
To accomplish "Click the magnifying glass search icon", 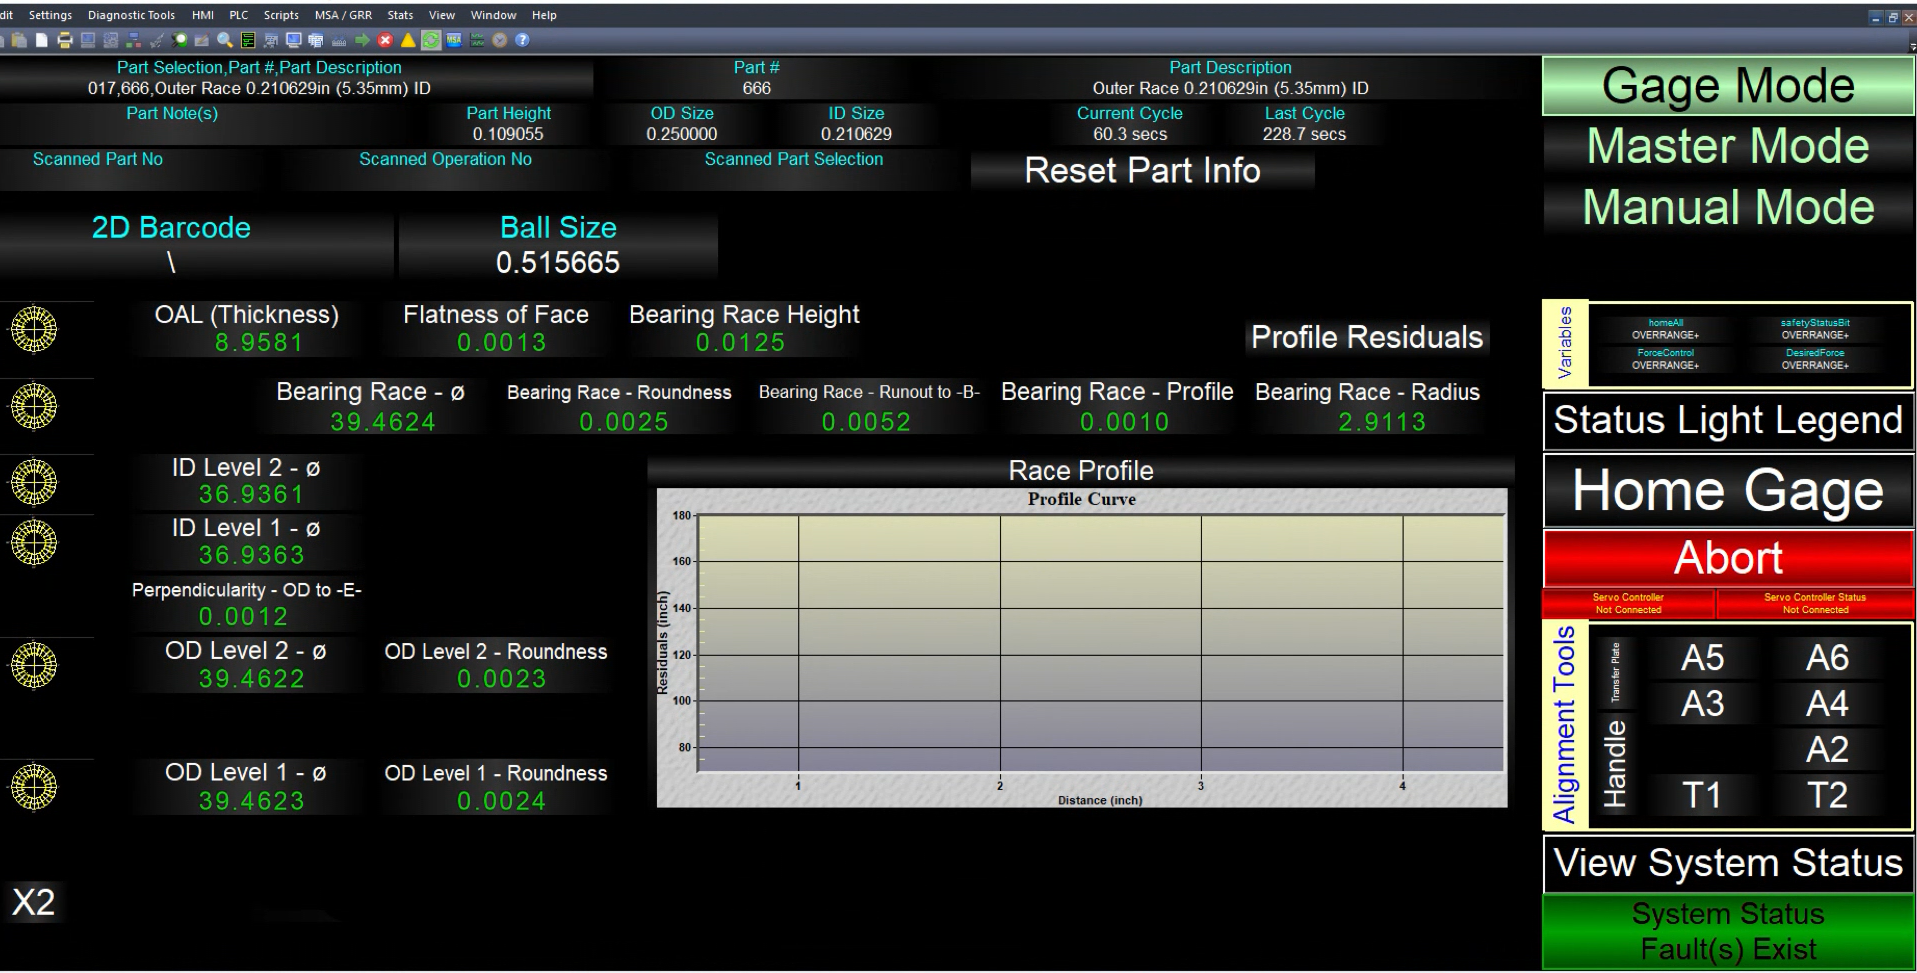I will [225, 40].
